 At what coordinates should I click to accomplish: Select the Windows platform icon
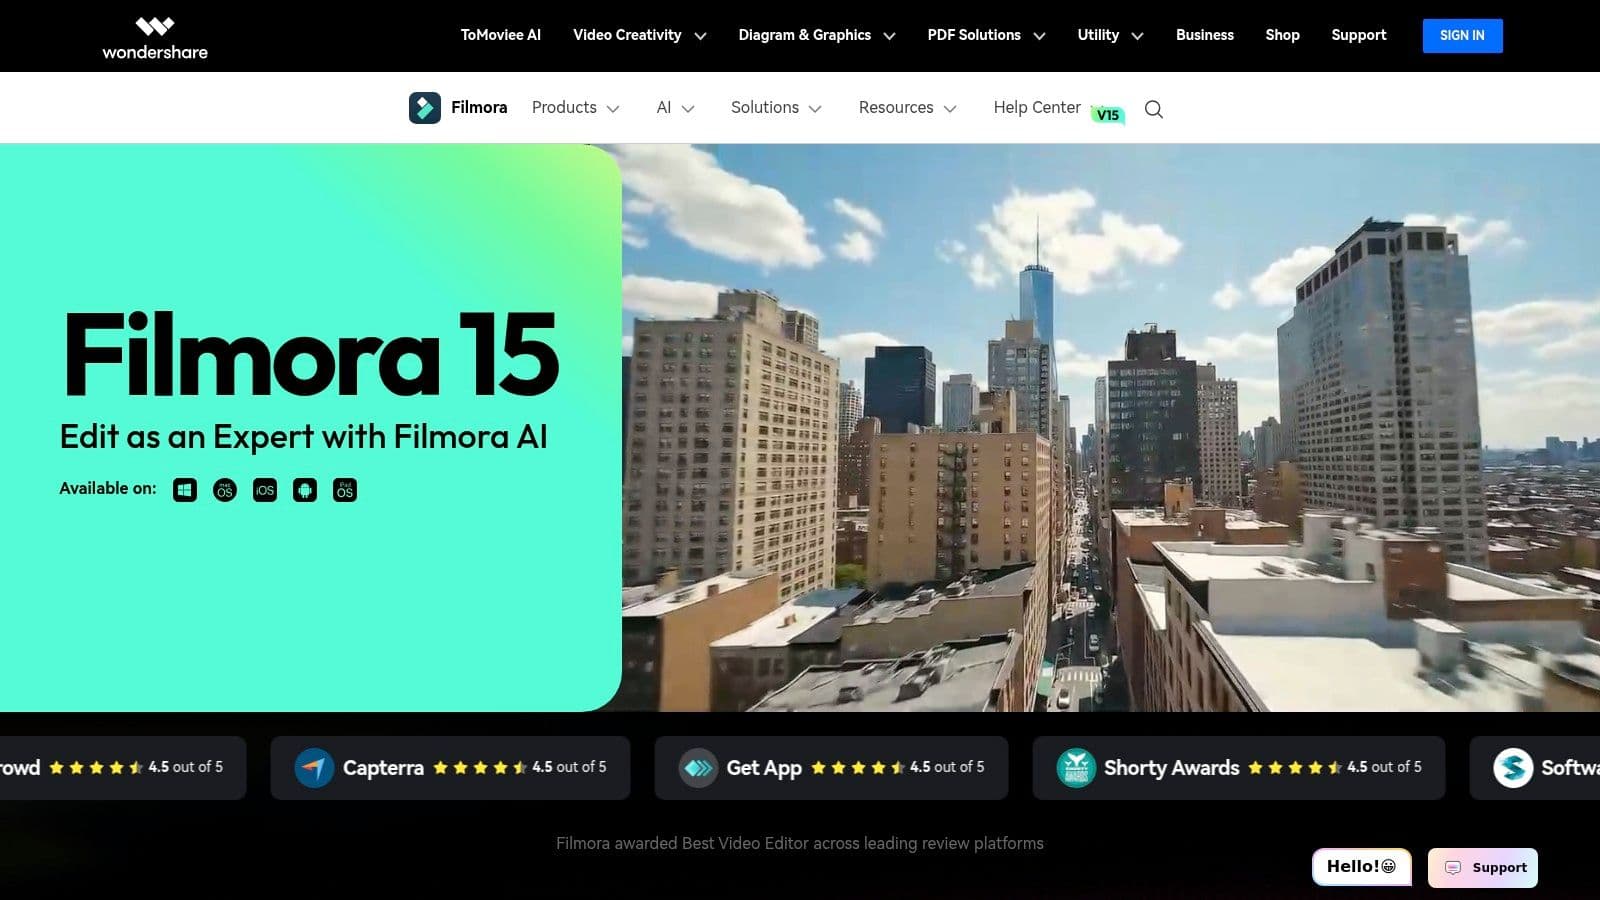click(184, 489)
